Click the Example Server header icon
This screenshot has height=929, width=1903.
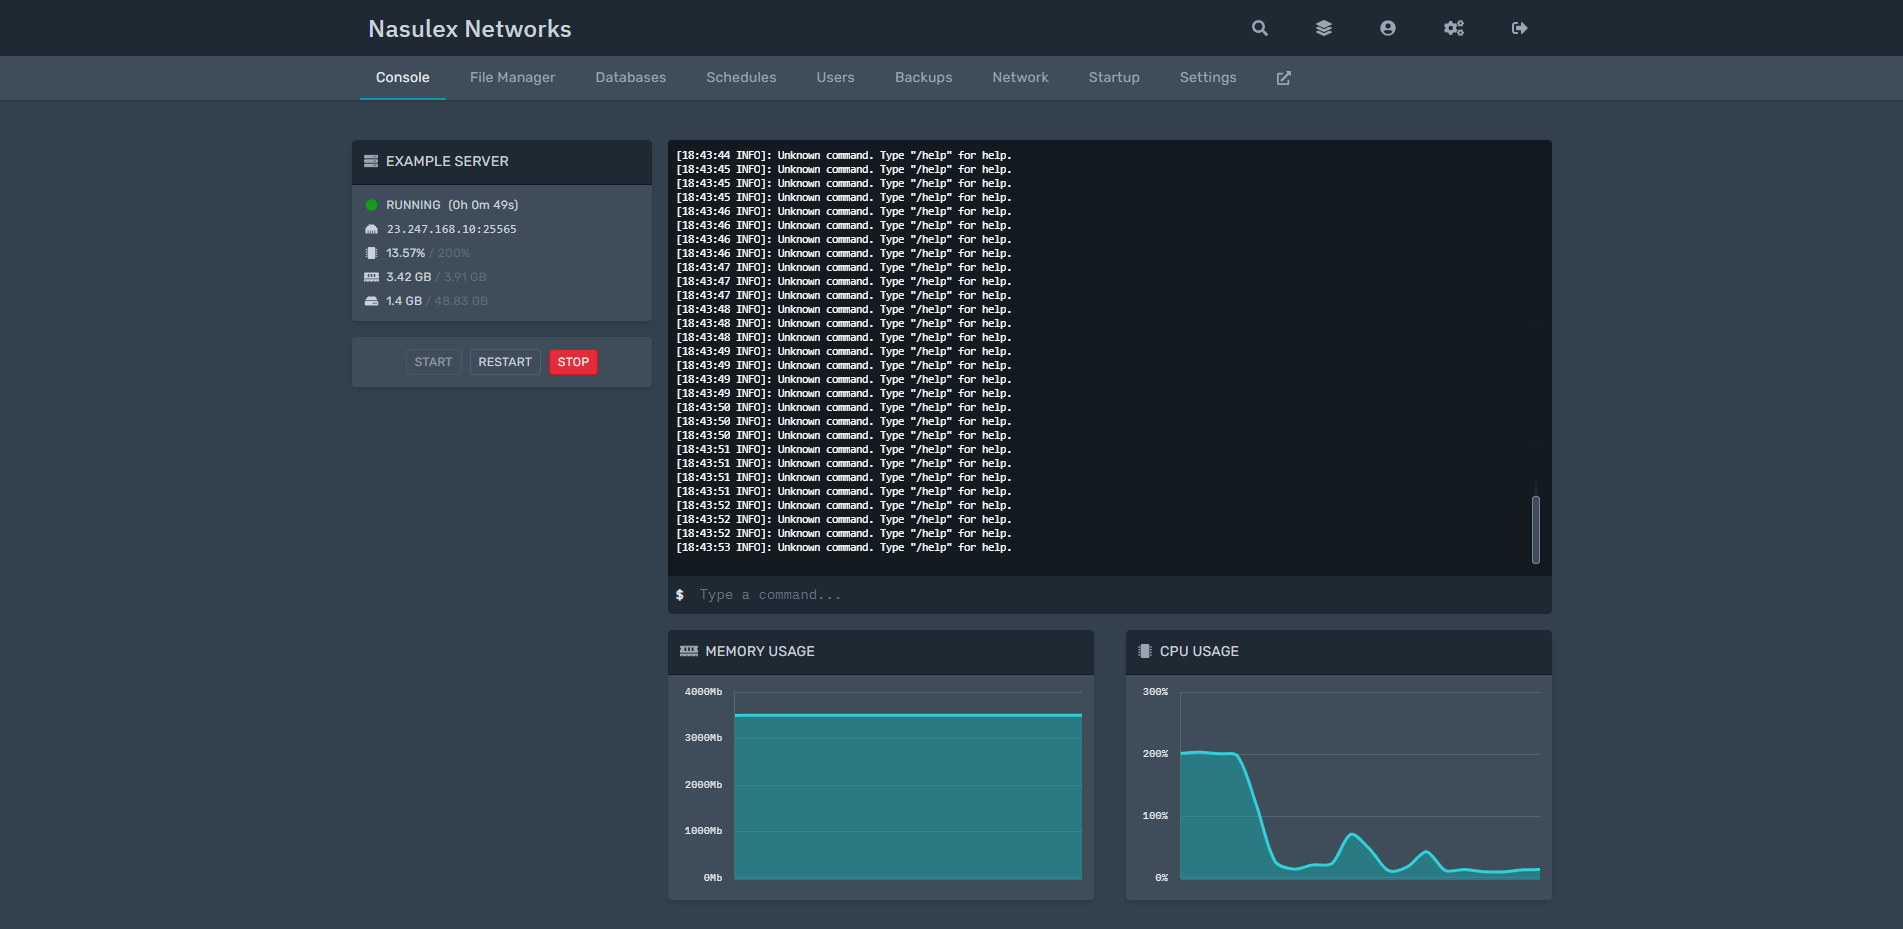(x=371, y=161)
